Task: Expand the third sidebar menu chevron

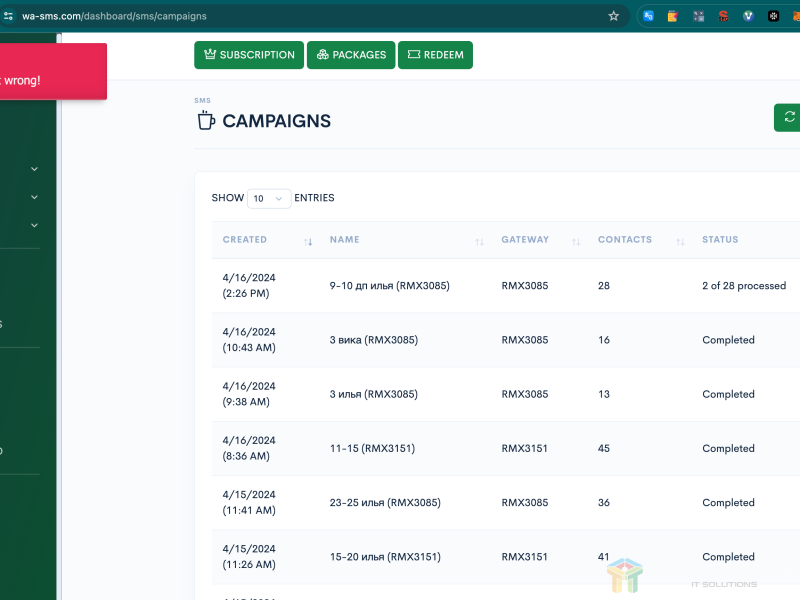Action: coord(34,225)
